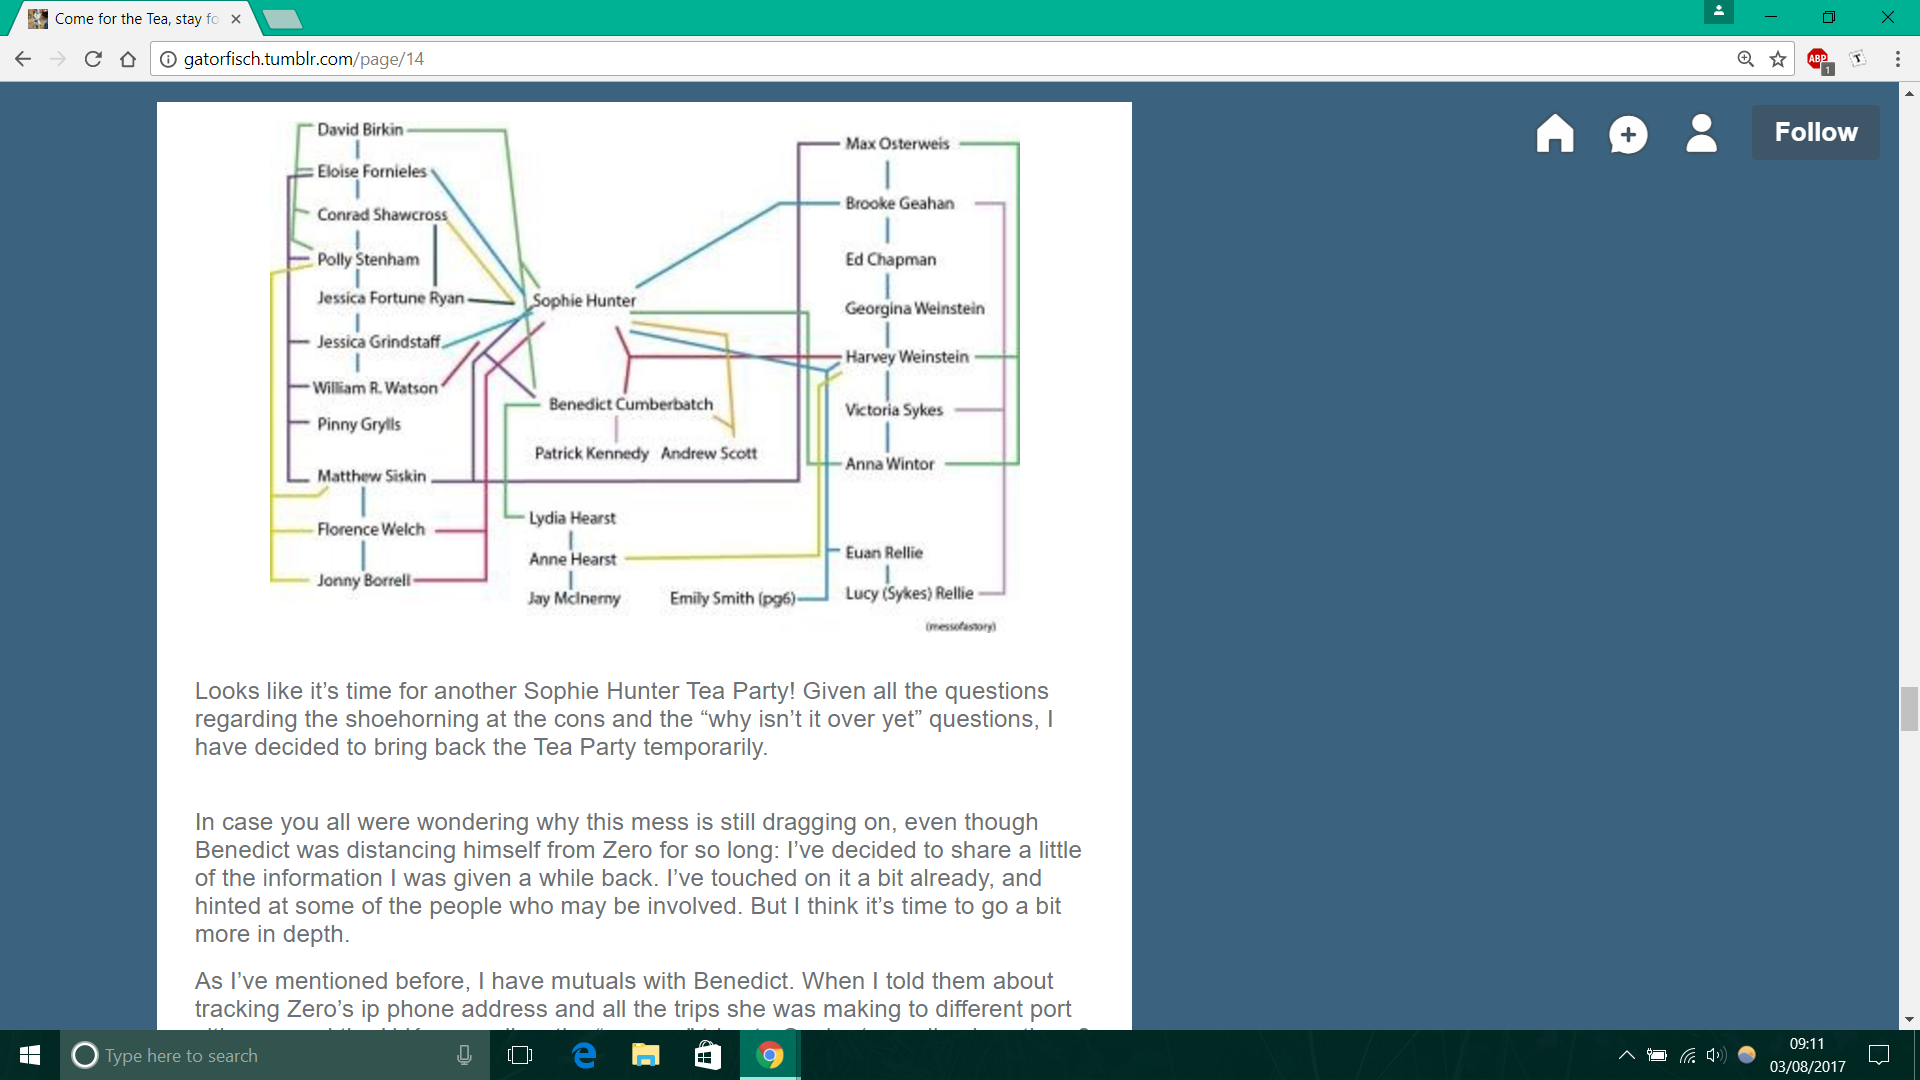
Task: Click the paragraph starting 'Looks like it's time'
Action: point(624,719)
